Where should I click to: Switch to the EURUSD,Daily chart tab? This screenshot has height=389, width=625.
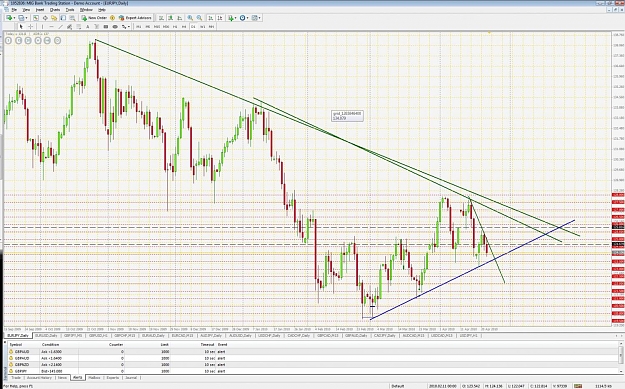tap(46, 336)
